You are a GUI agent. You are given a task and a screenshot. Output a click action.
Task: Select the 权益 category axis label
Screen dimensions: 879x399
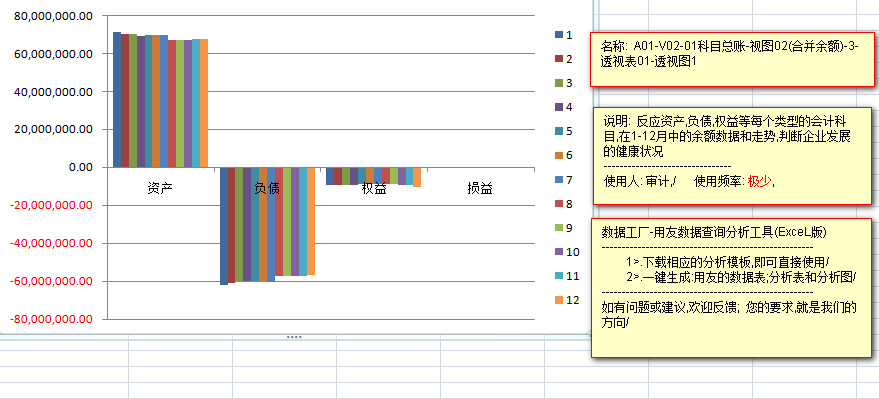(374, 189)
